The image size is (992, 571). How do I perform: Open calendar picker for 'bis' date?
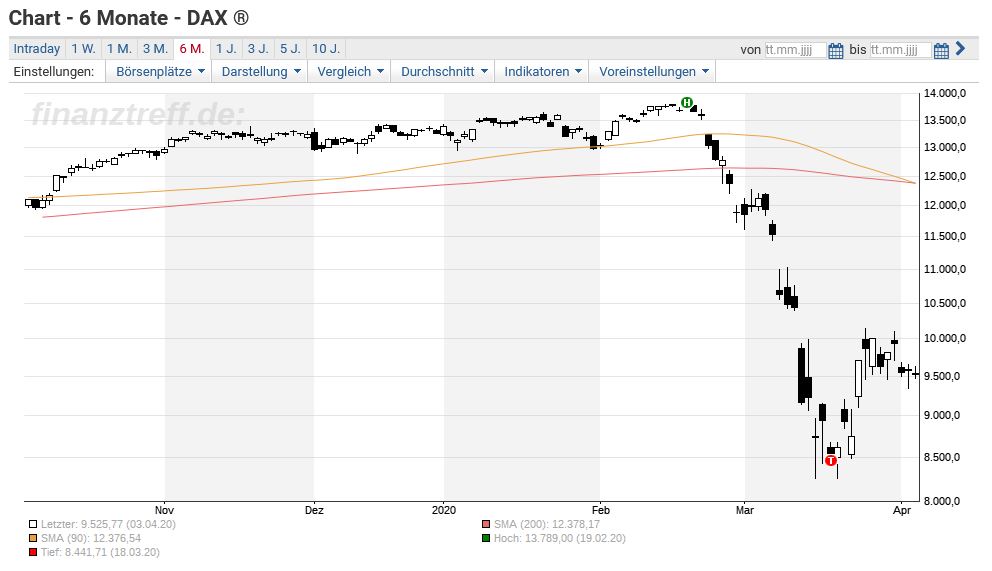tap(941, 51)
